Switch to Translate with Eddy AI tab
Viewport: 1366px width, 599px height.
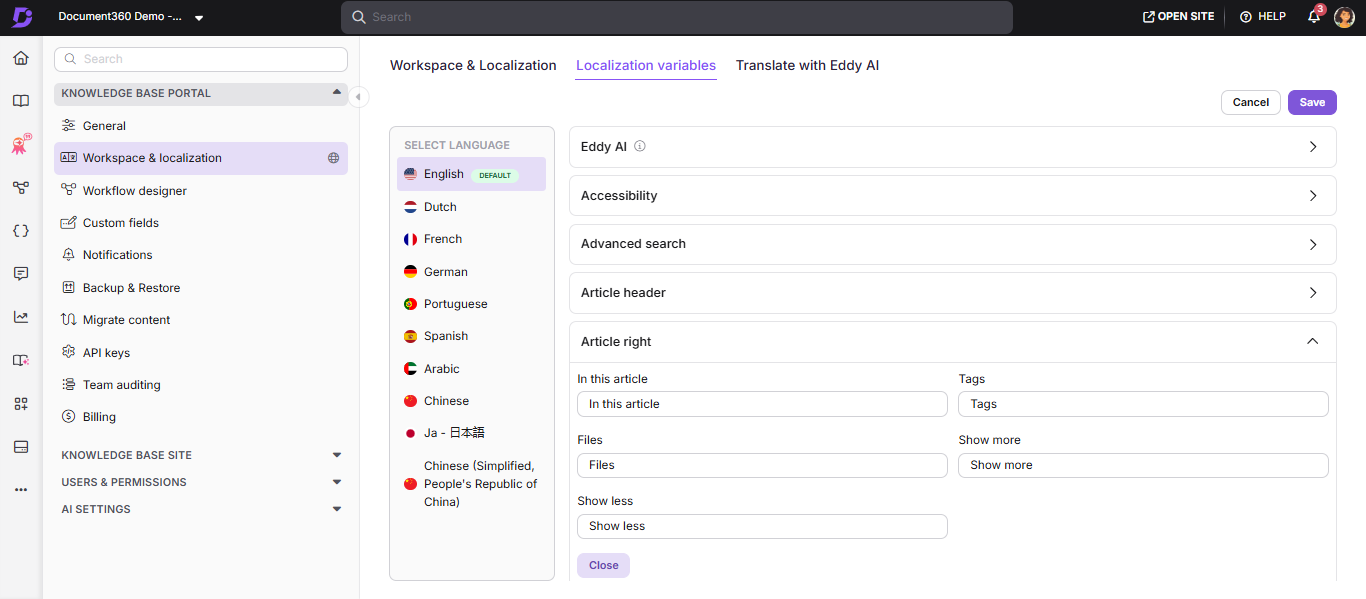(807, 65)
